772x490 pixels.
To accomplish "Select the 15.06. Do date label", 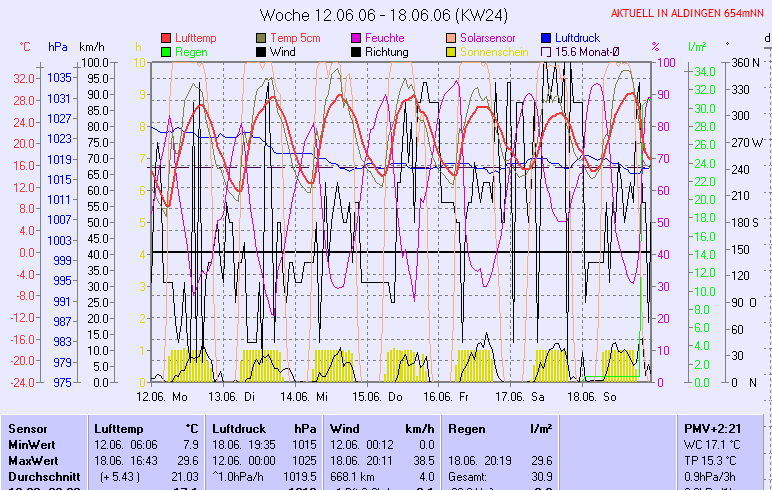I will pyautogui.click(x=382, y=396).
